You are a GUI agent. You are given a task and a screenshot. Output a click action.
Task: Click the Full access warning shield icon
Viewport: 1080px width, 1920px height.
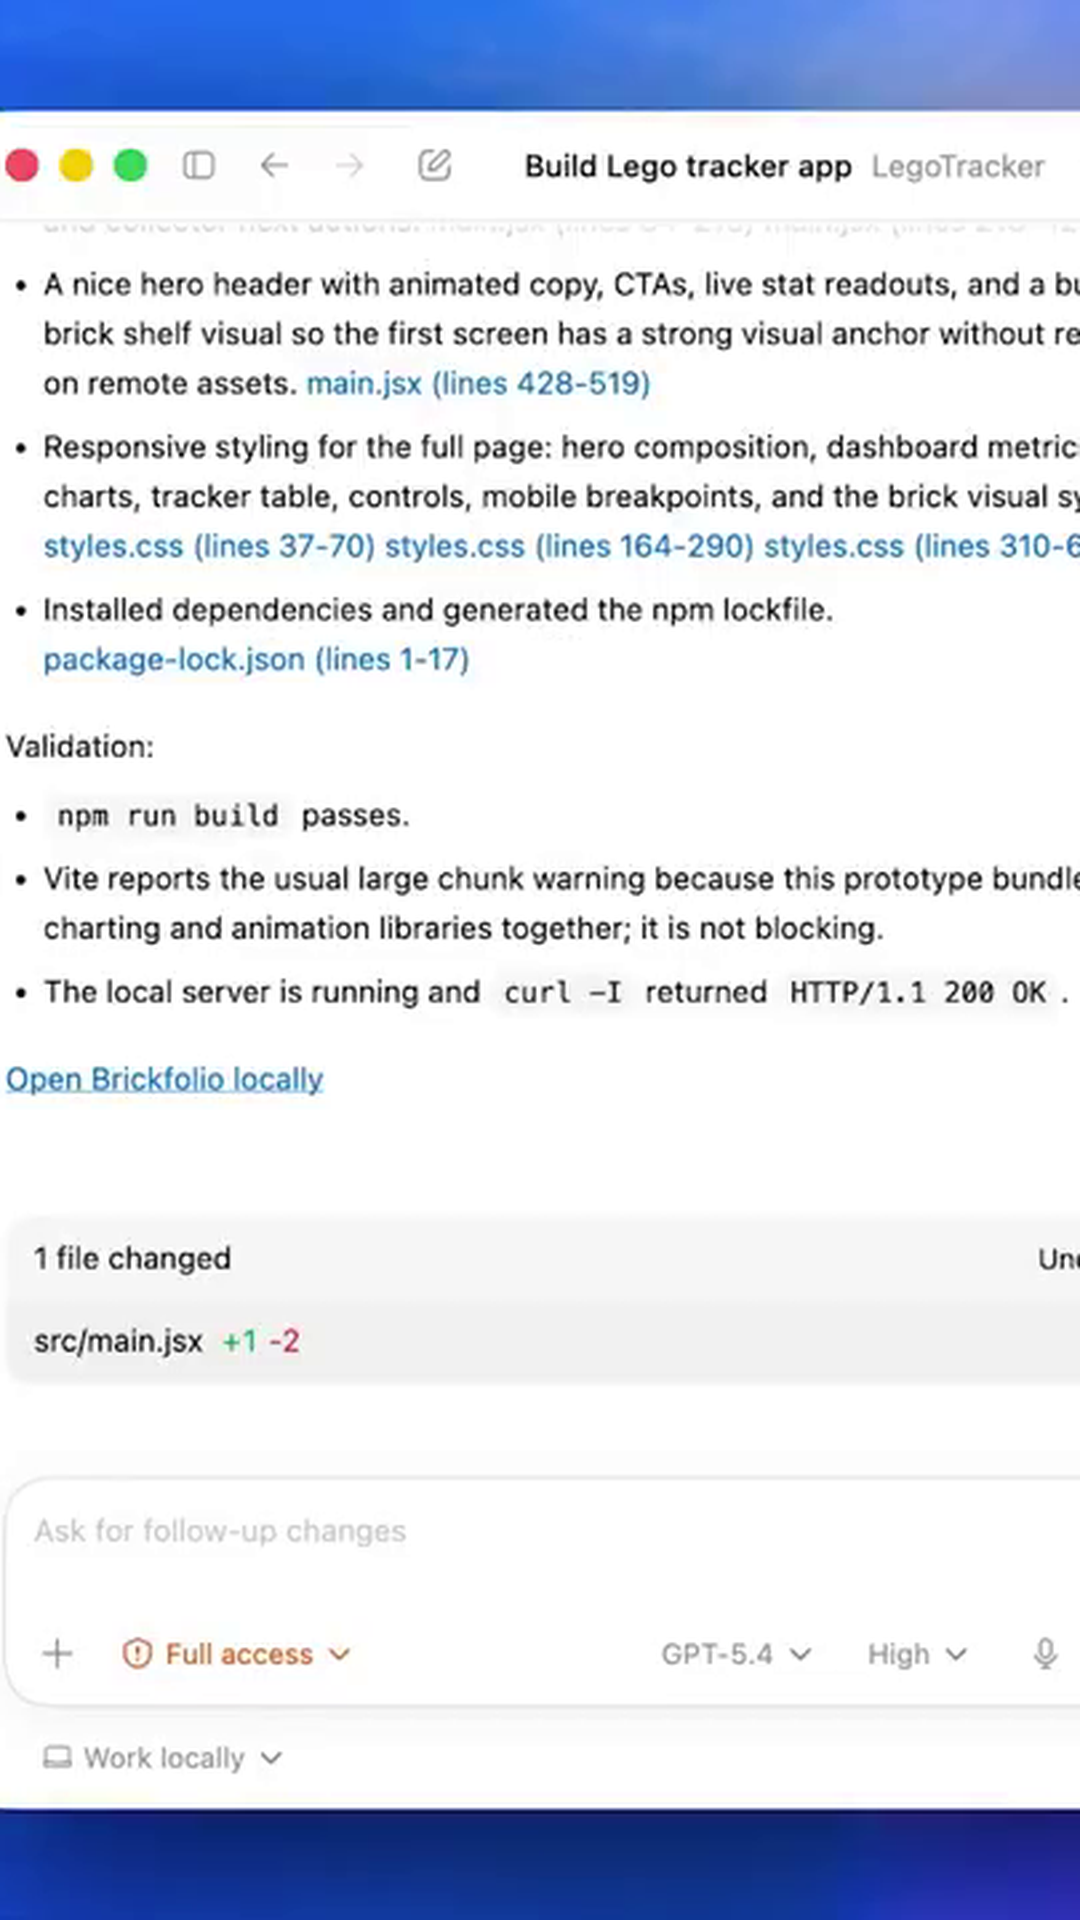137,1654
